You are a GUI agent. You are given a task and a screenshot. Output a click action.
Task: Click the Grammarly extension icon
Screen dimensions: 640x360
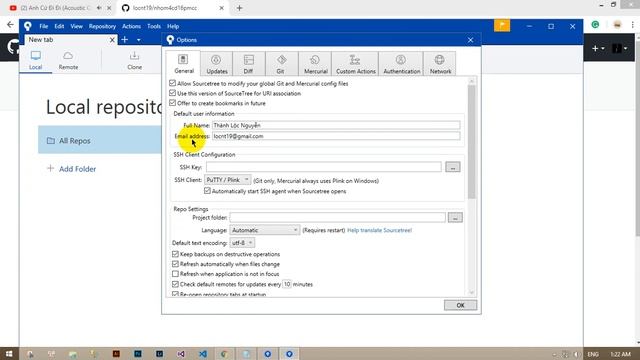(x=595, y=25)
